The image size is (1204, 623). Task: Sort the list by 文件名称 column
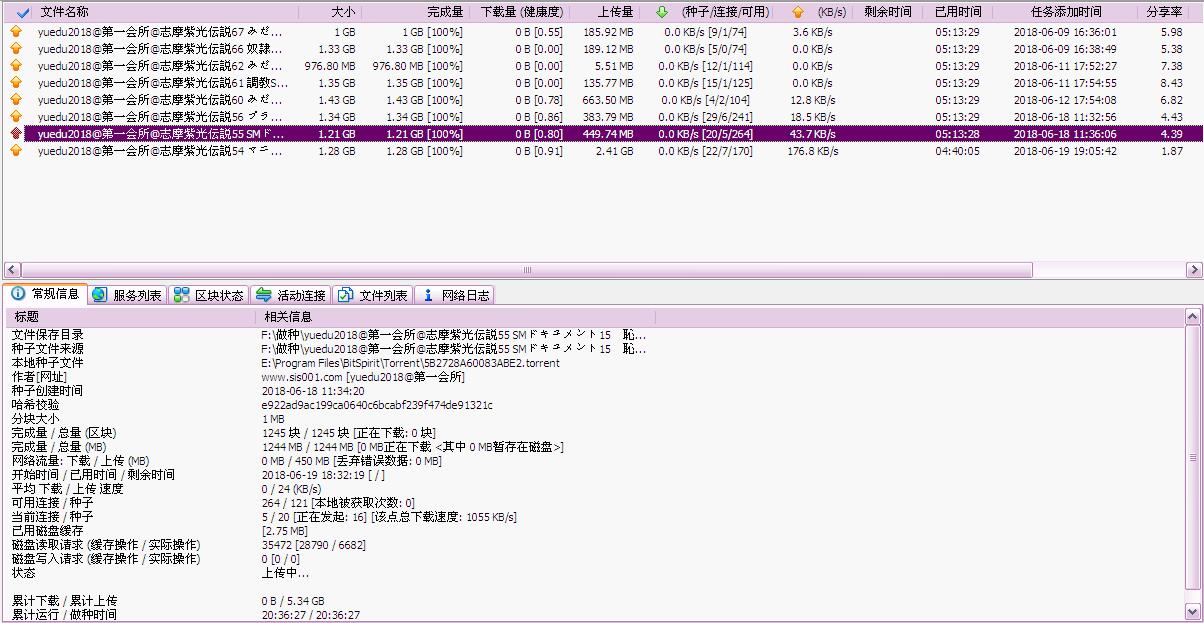(65, 12)
